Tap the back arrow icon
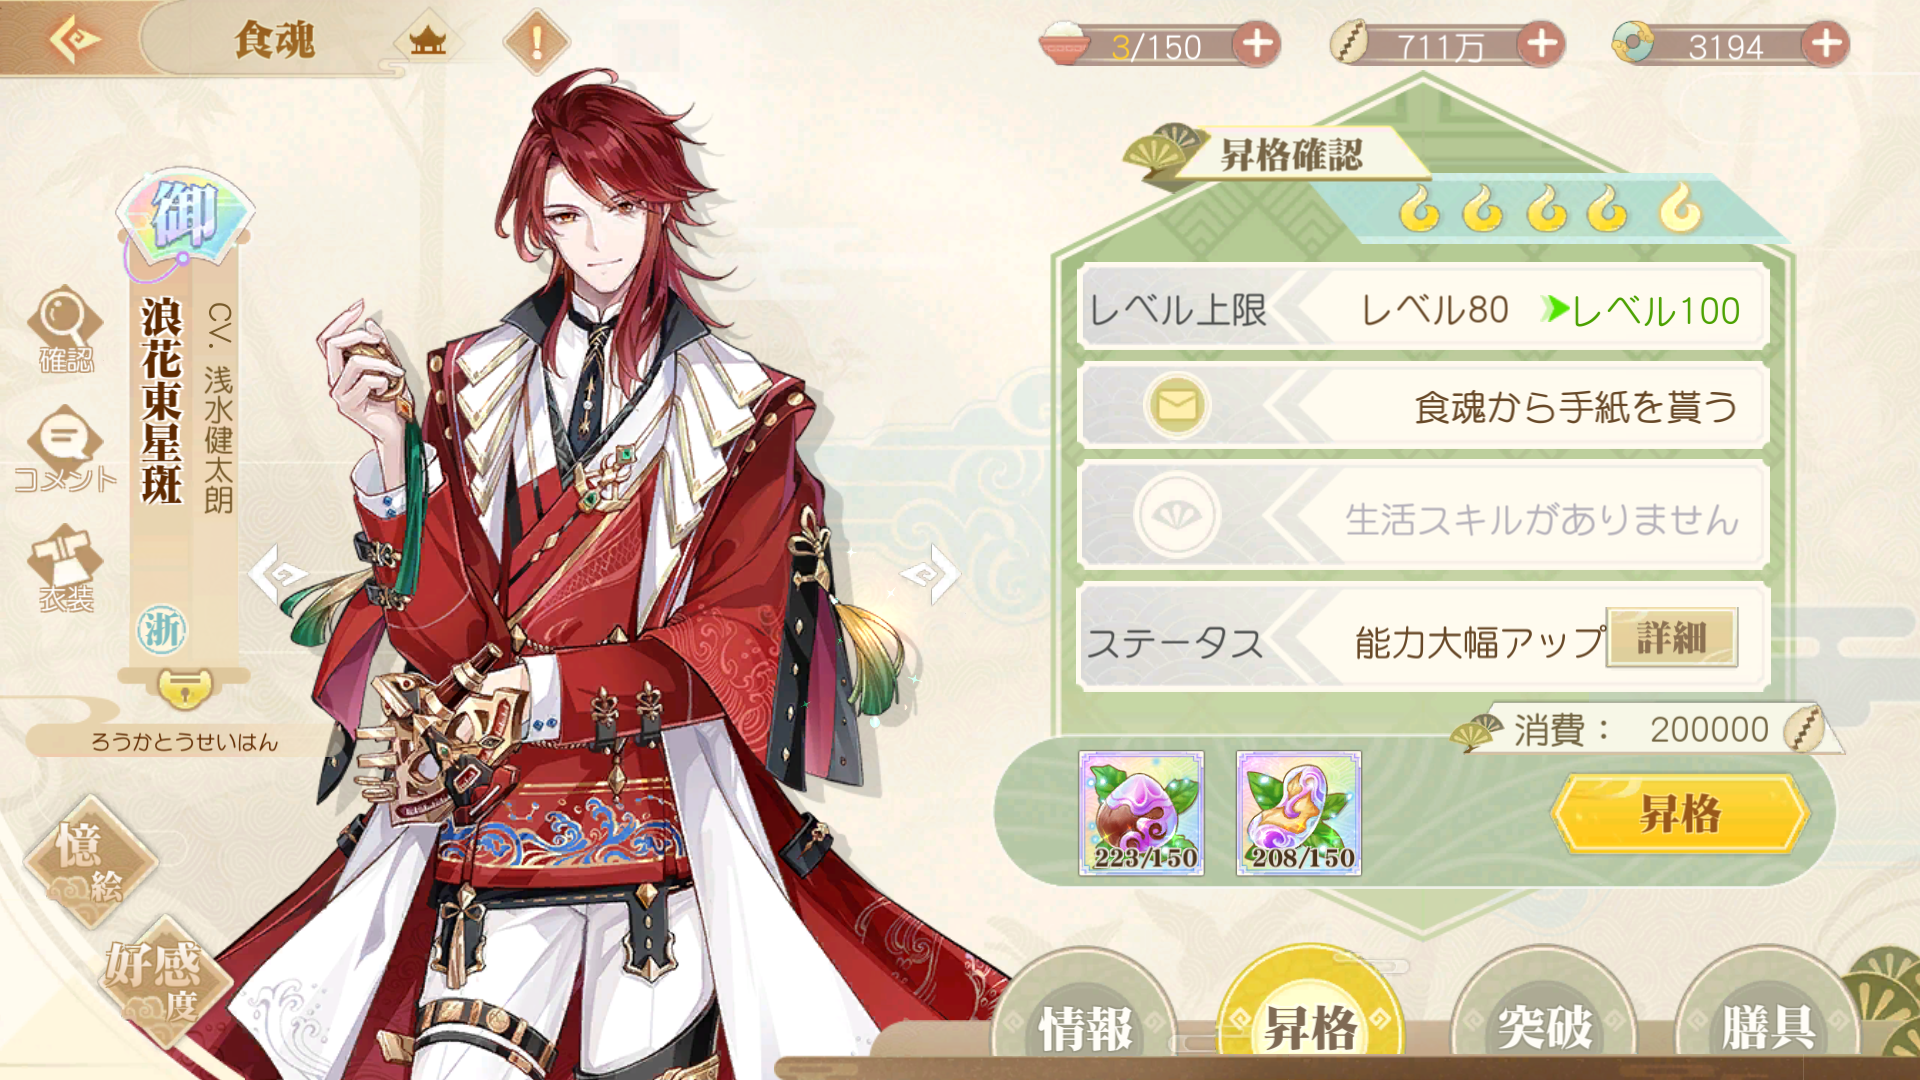The width and height of the screenshot is (1920, 1080). pos(74,40)
